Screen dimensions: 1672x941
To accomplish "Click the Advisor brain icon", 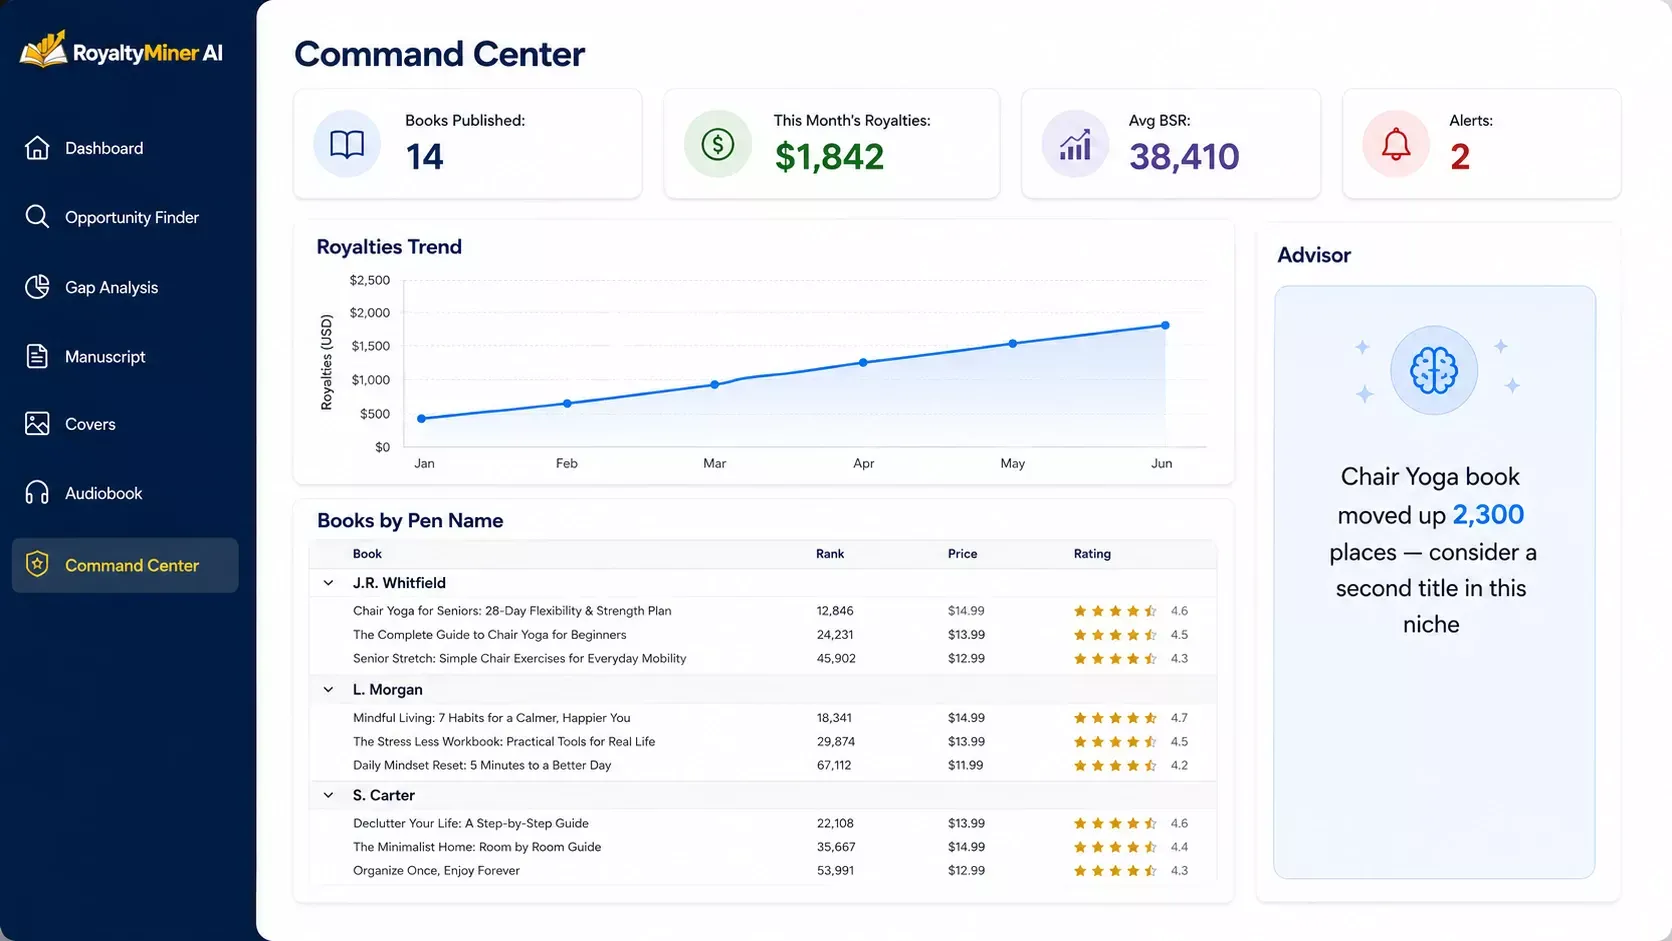I will click(x=1434, y=371).
